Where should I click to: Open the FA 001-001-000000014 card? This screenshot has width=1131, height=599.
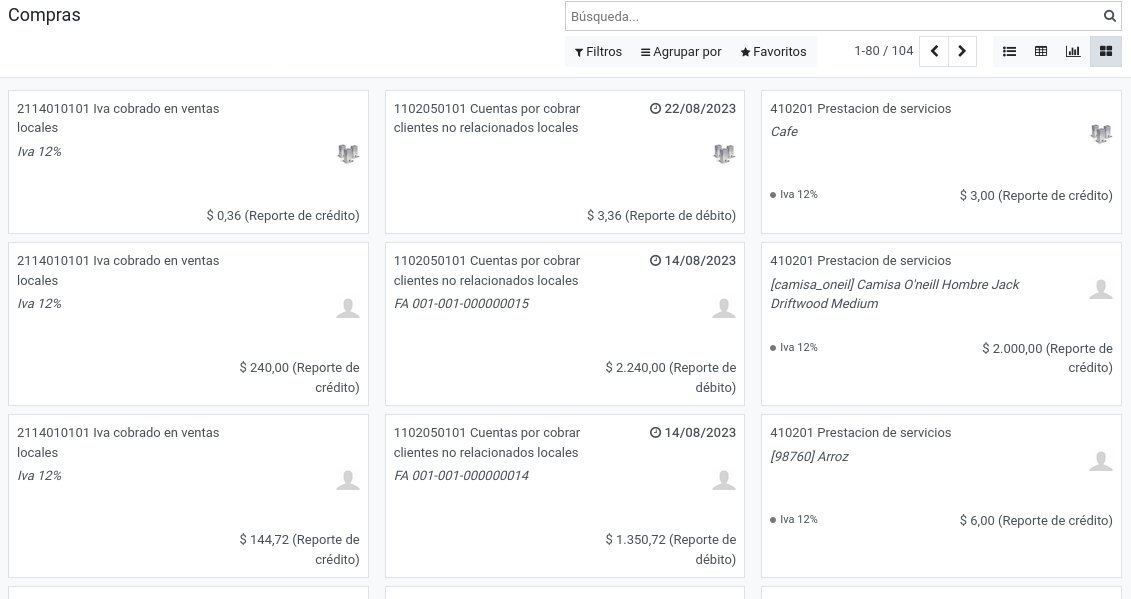565,496
